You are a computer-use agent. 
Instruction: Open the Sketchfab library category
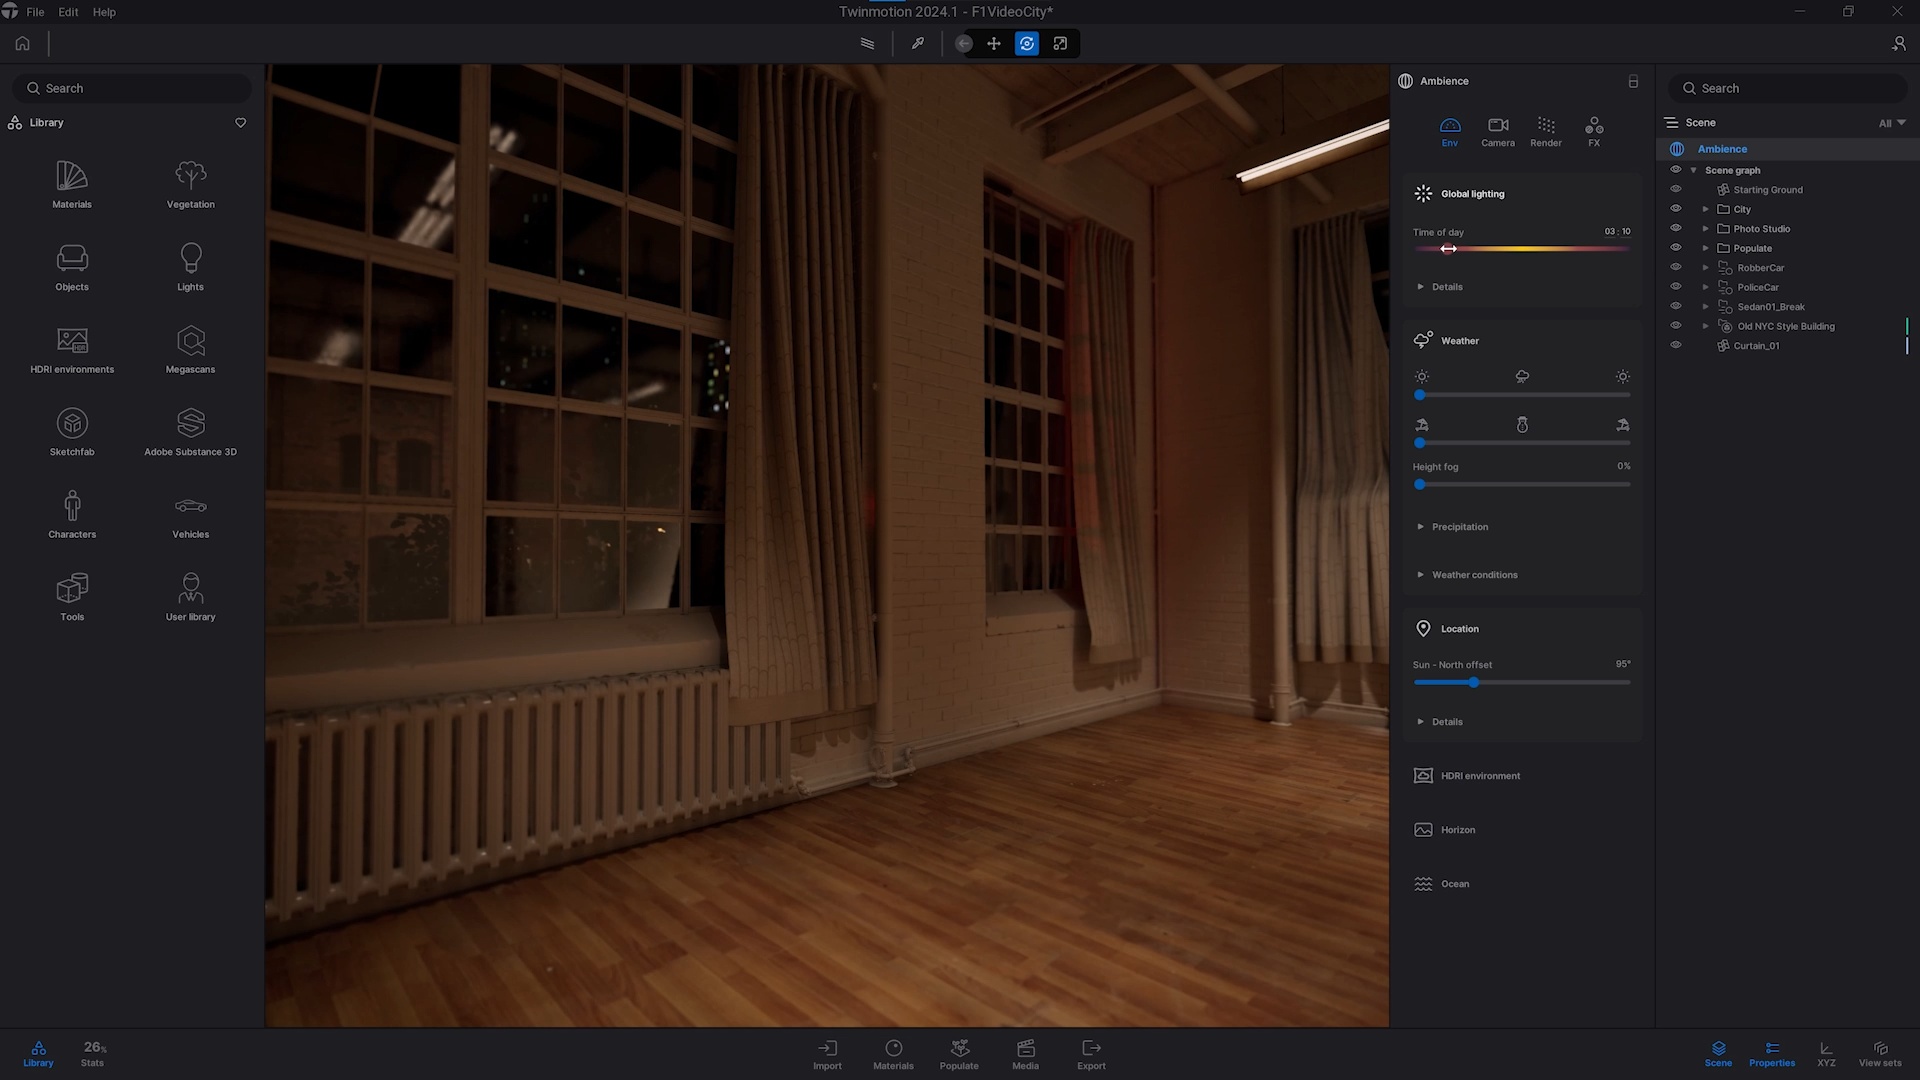pyautogui.click(x=72, y=432)
